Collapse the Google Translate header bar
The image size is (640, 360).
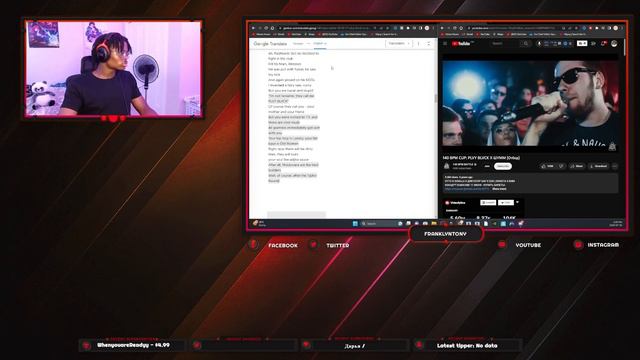[429, 43]
